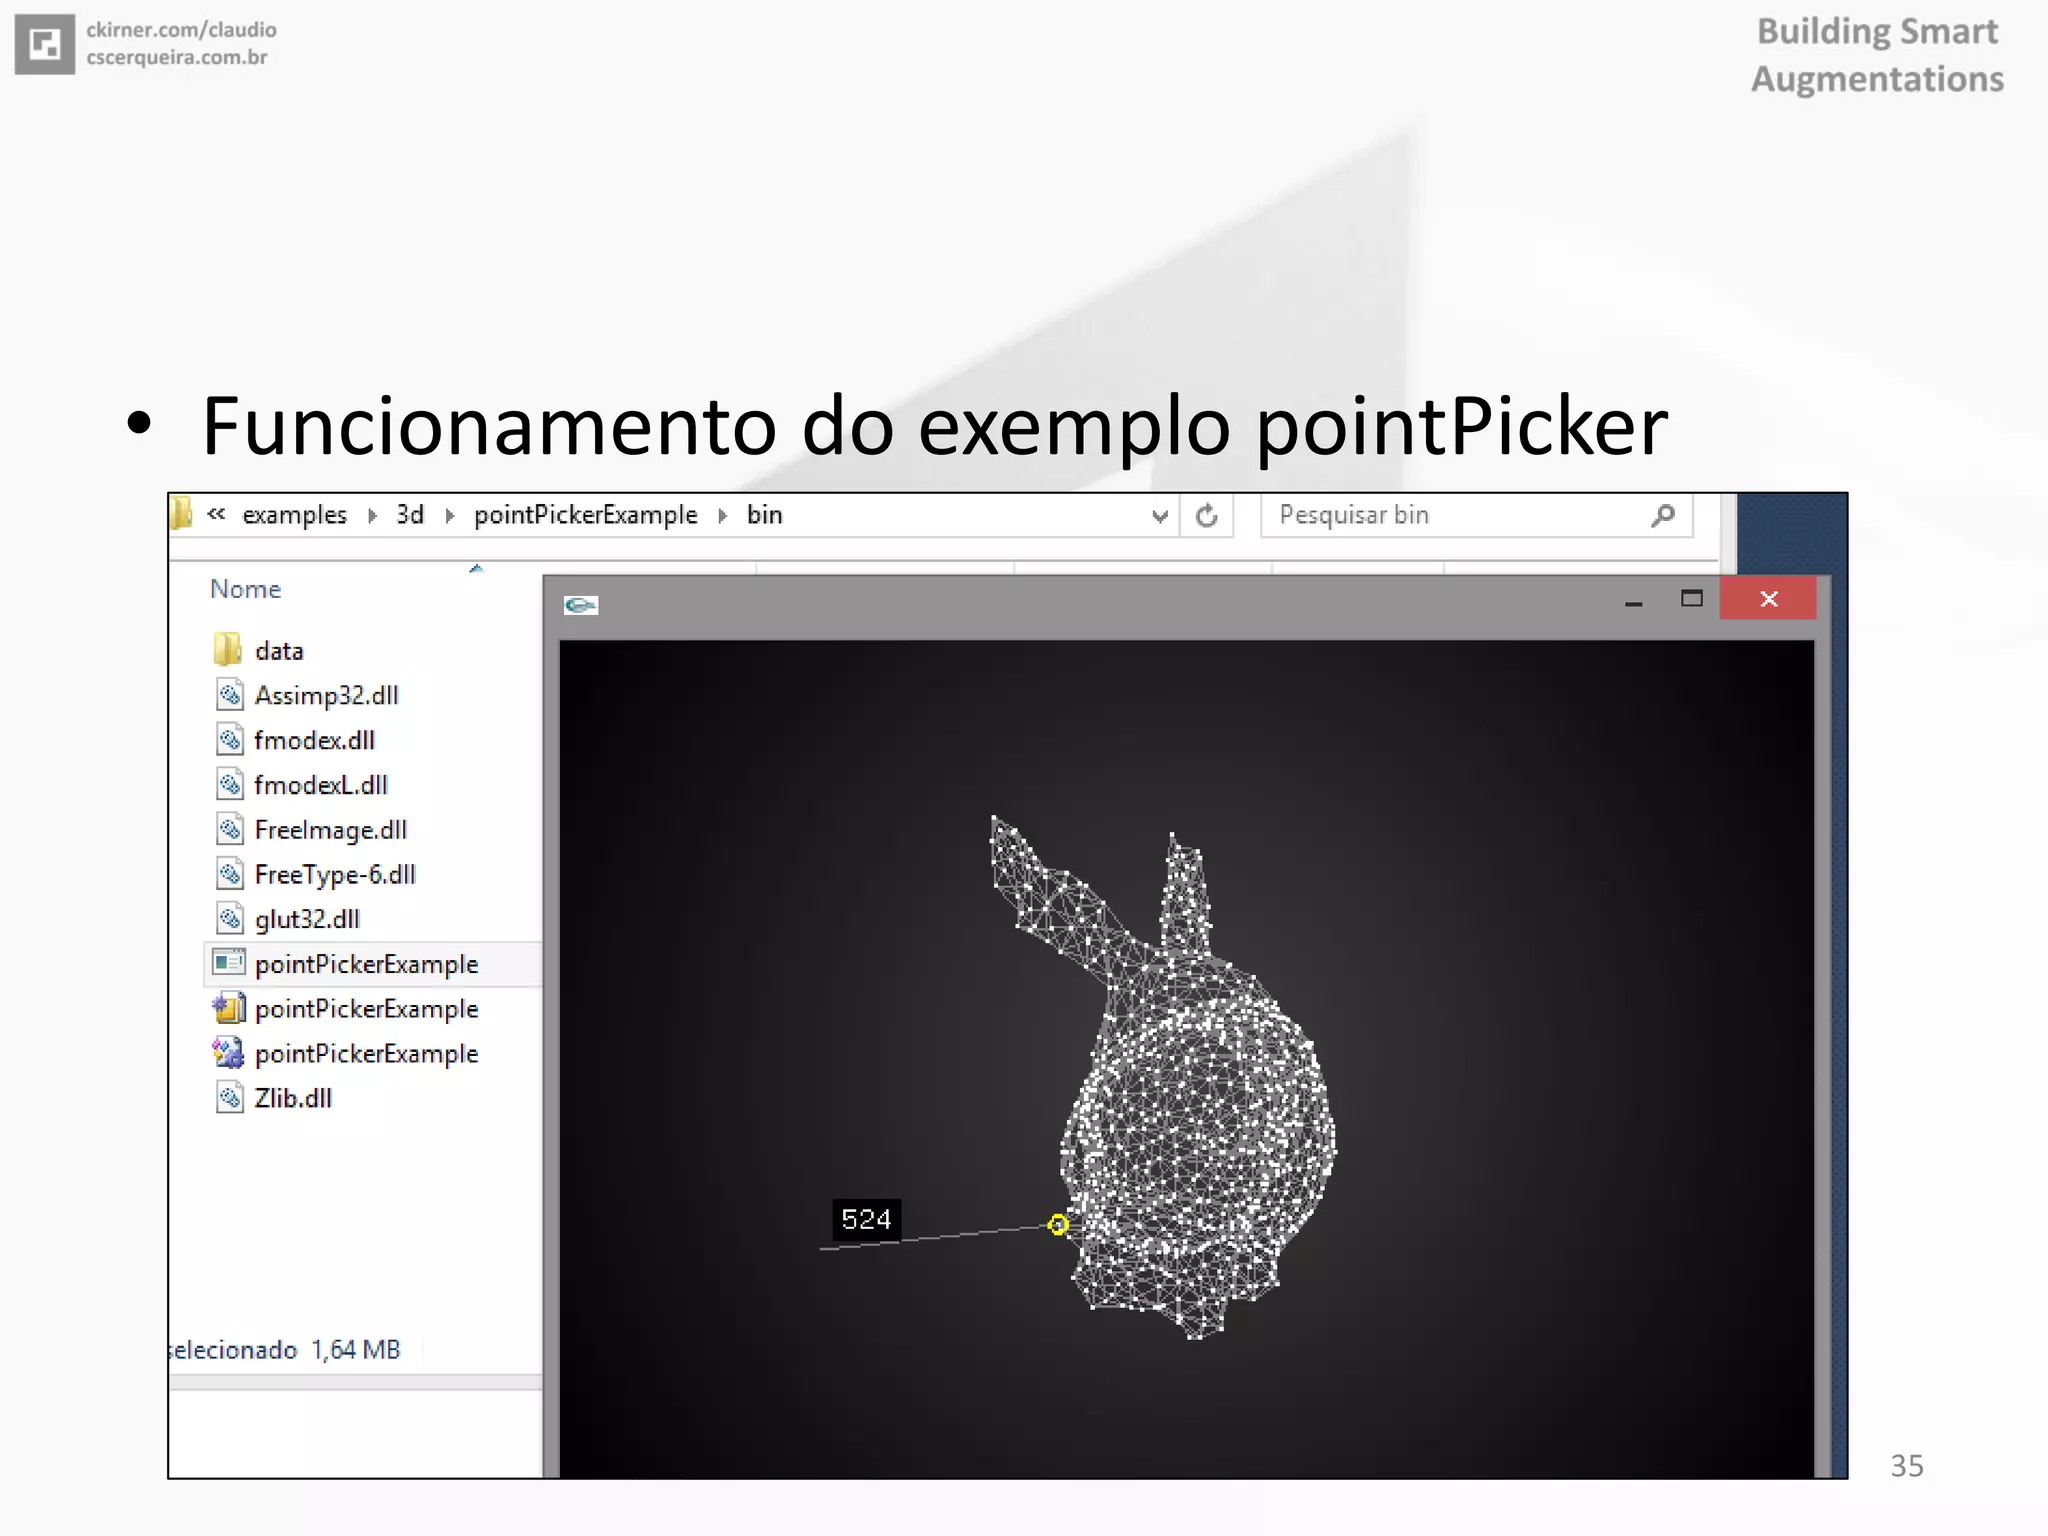2048x1536 pixels.
Task: Expand the 3d breadcrumb arrow
Action: [x=450, y=516]
